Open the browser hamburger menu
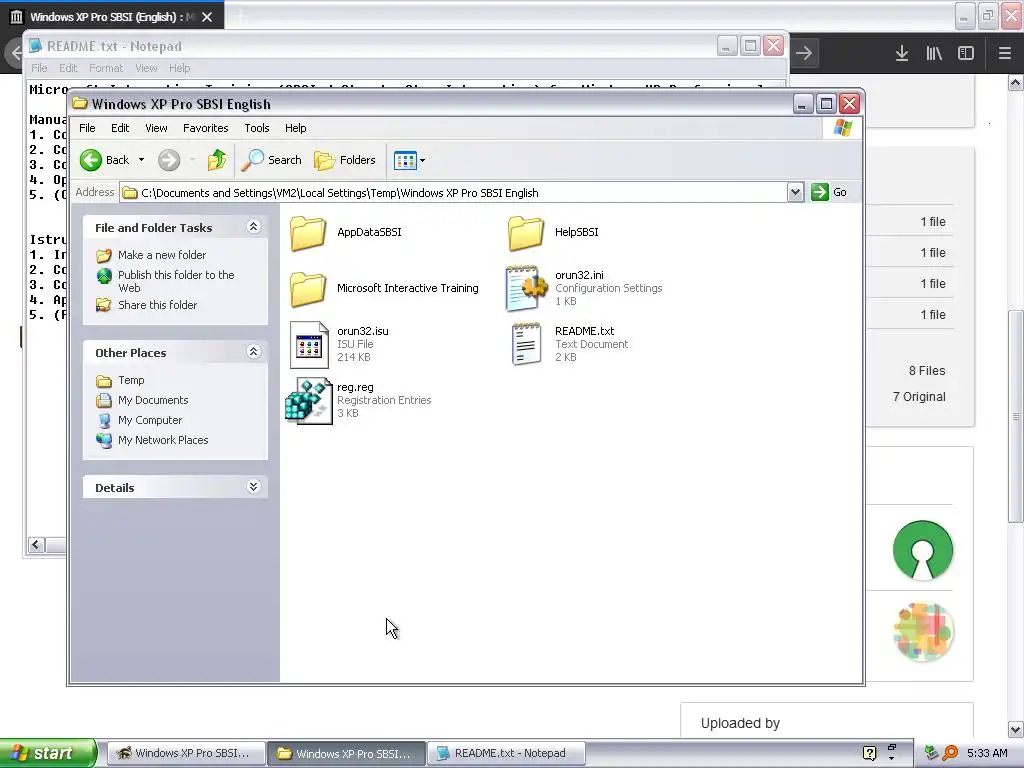 tap(1005, 54)
